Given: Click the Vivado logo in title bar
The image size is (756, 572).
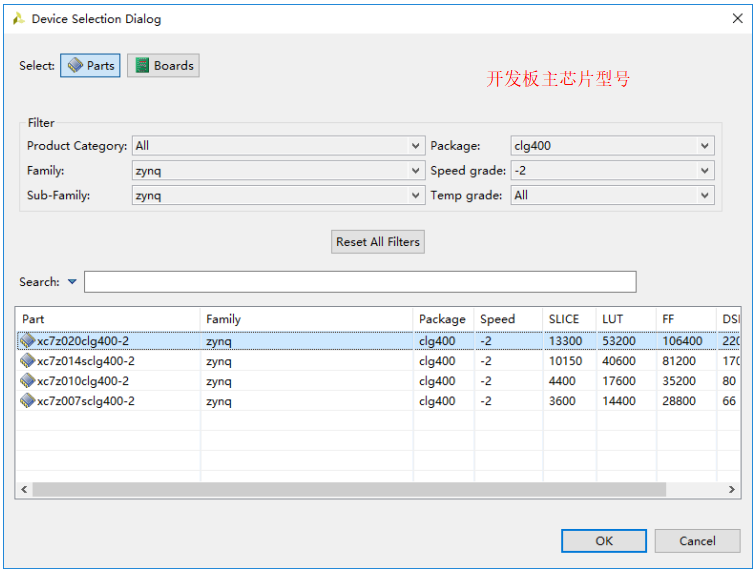Looking at the screenshot, I should [x=18, y=19].
